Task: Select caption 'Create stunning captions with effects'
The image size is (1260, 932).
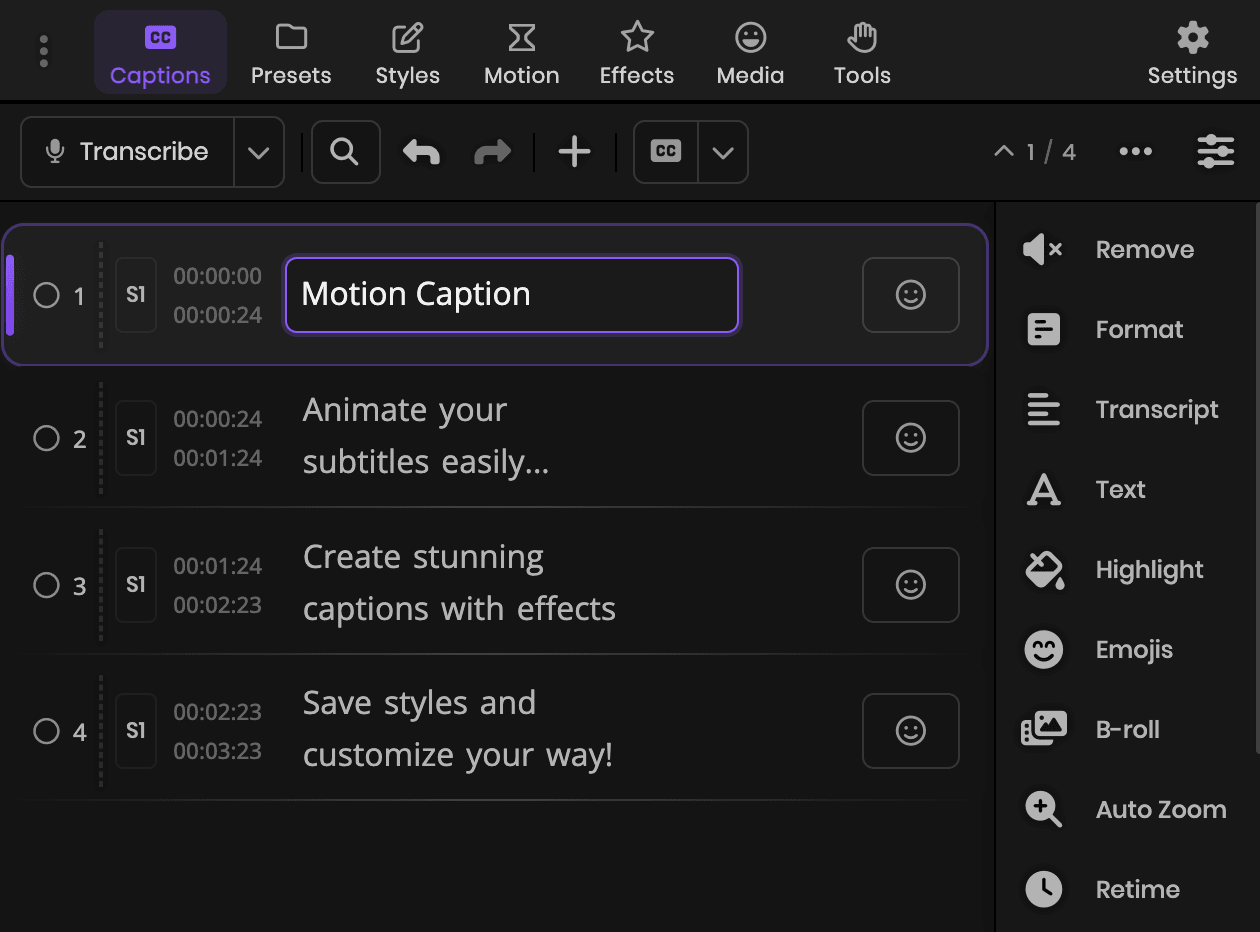Action: point(459,583)
